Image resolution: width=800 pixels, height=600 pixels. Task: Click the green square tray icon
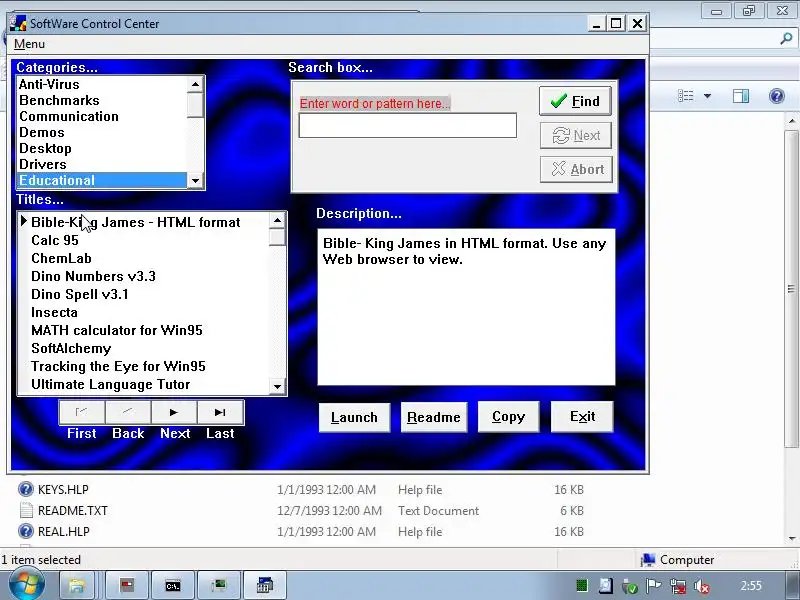[581, 586]
